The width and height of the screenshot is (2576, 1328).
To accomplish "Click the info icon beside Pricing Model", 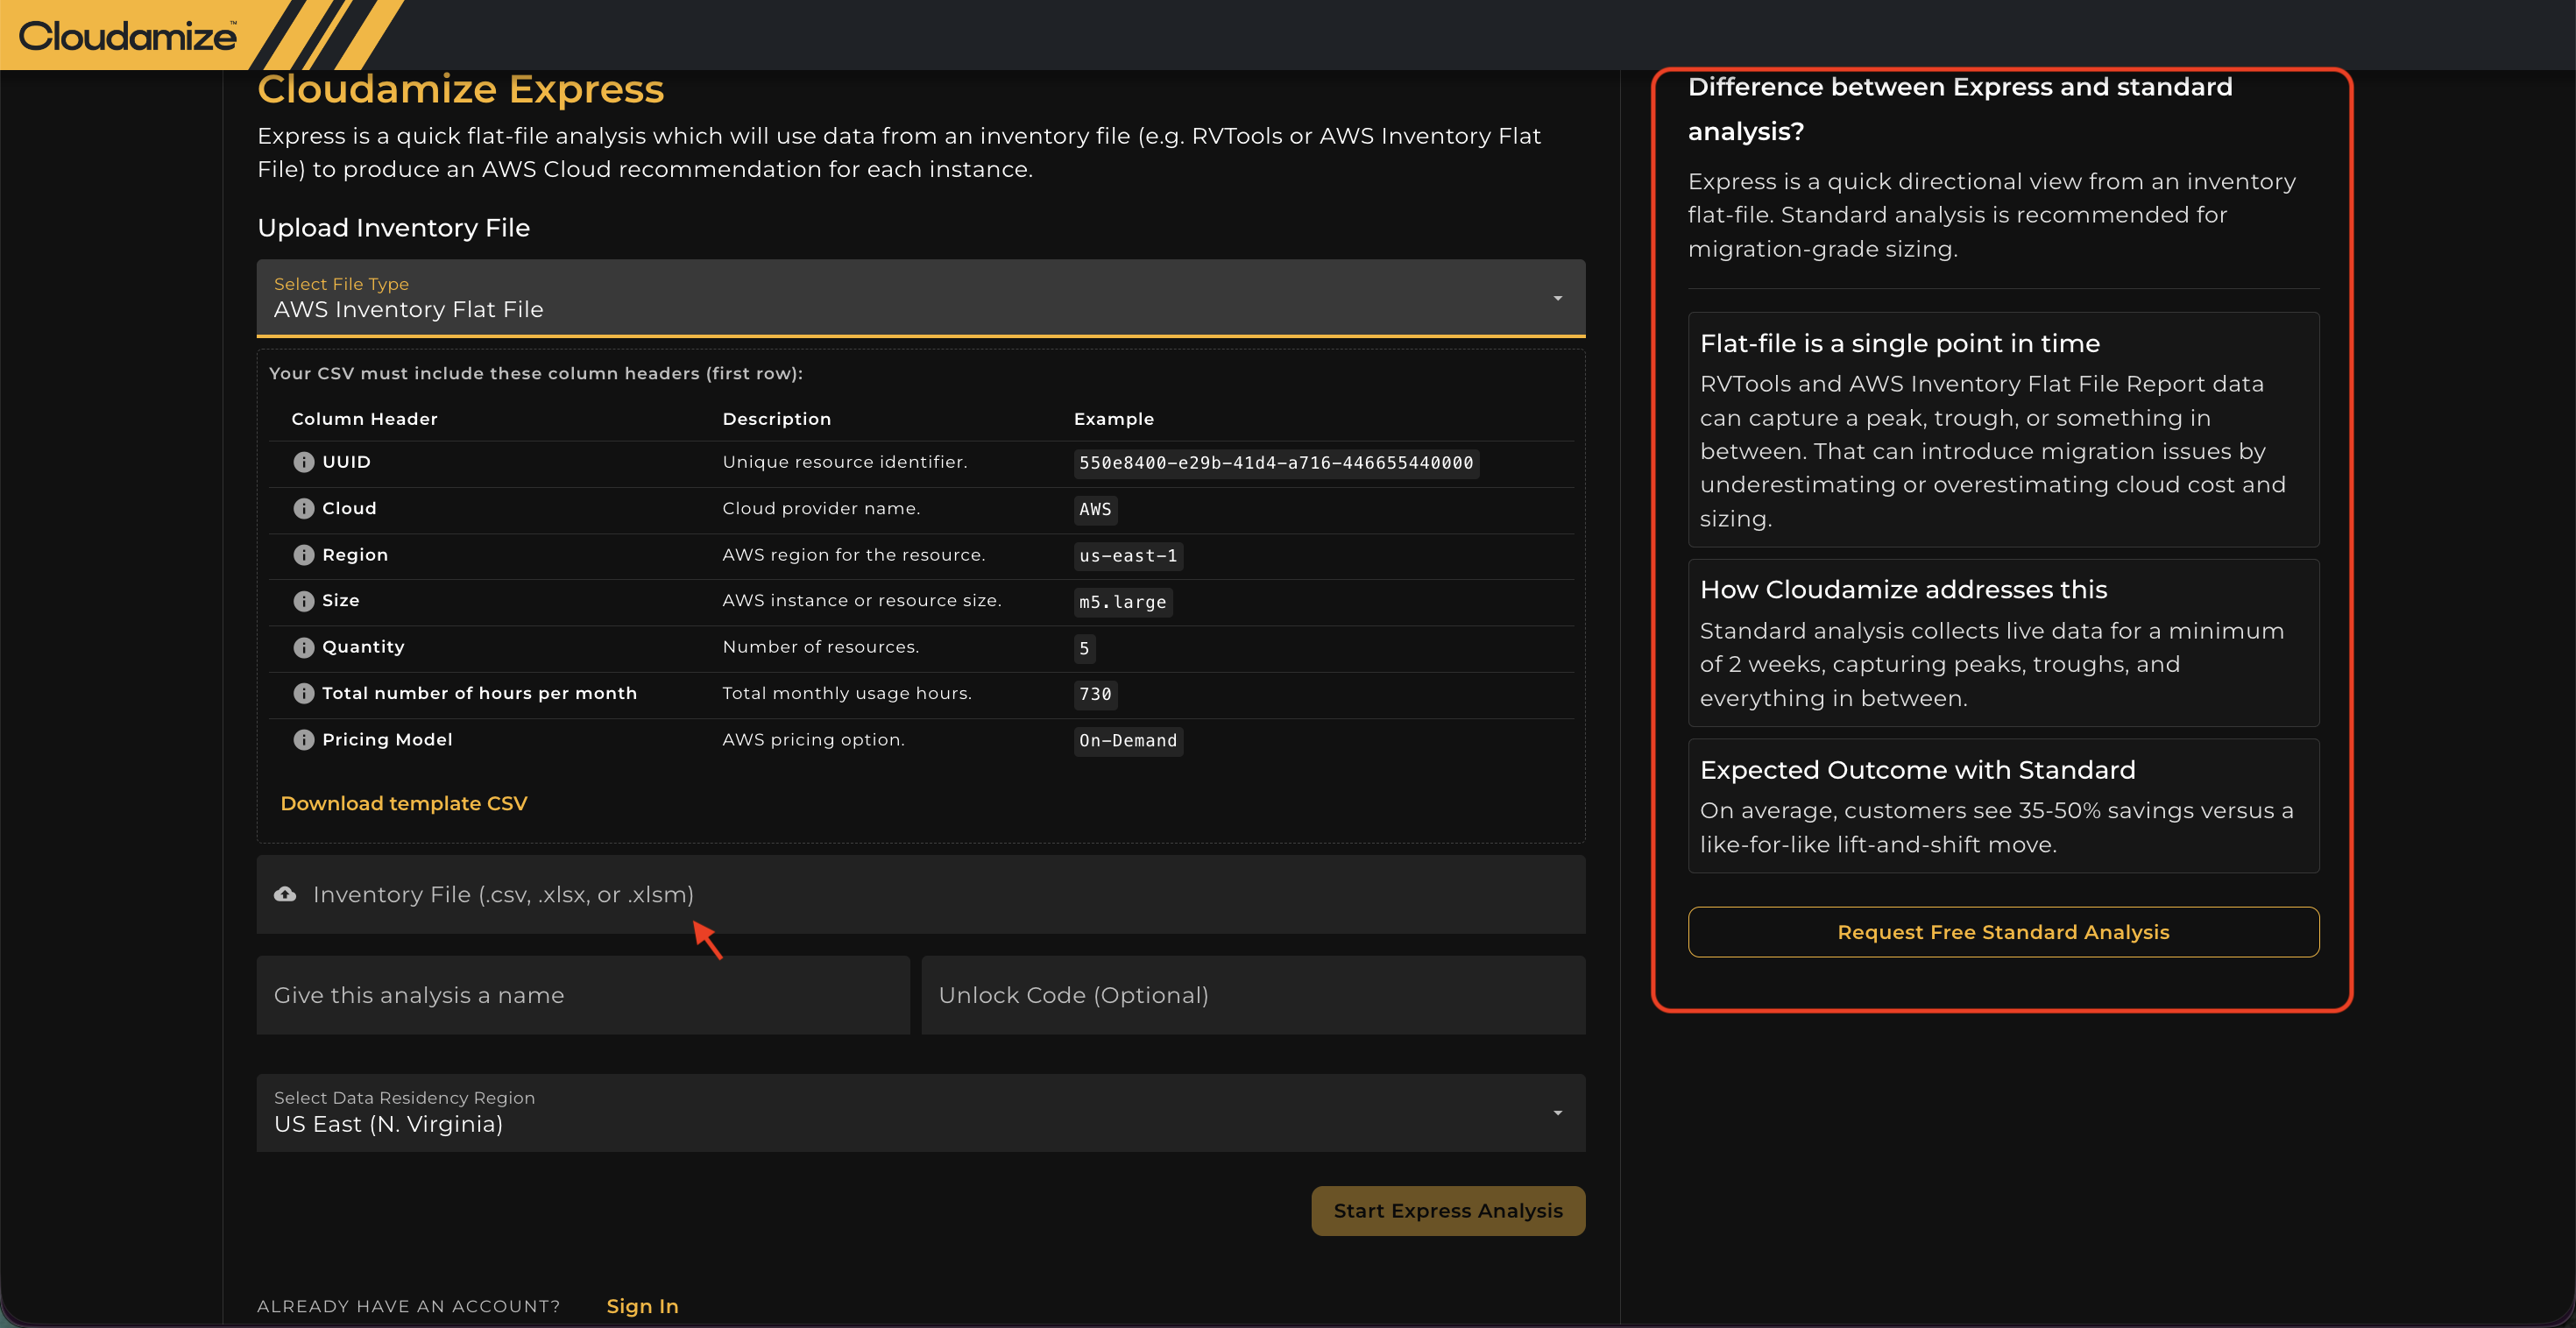I will click(303, 740).
